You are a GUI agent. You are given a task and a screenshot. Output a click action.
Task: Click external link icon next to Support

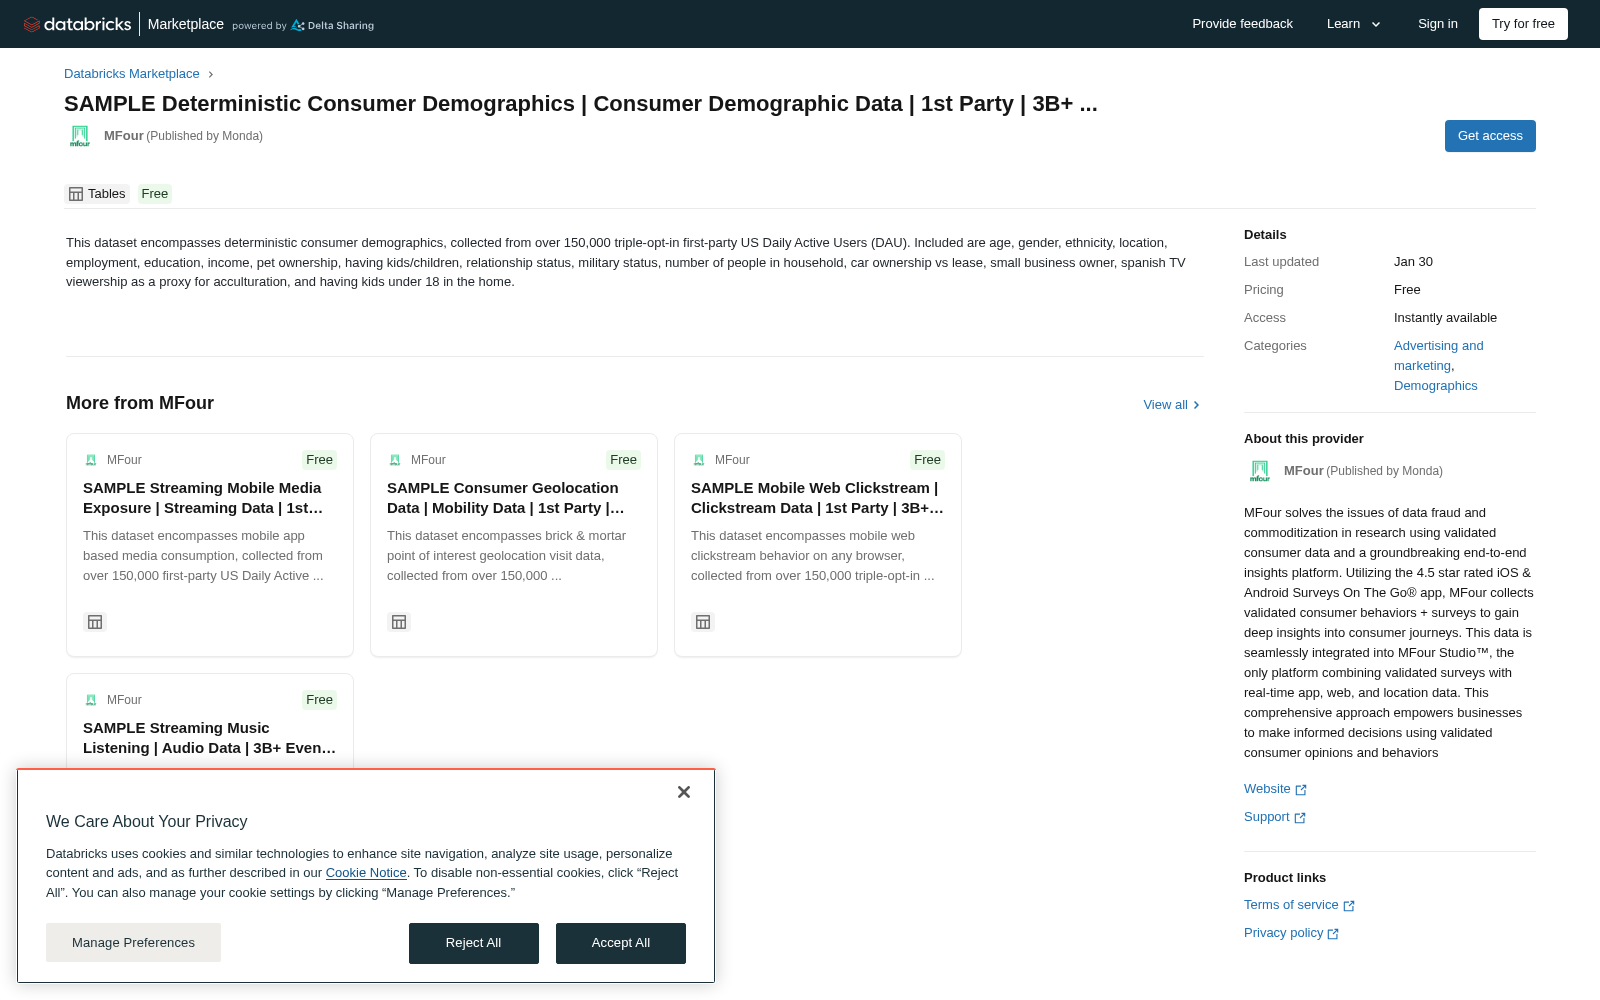coord(1300,818)
